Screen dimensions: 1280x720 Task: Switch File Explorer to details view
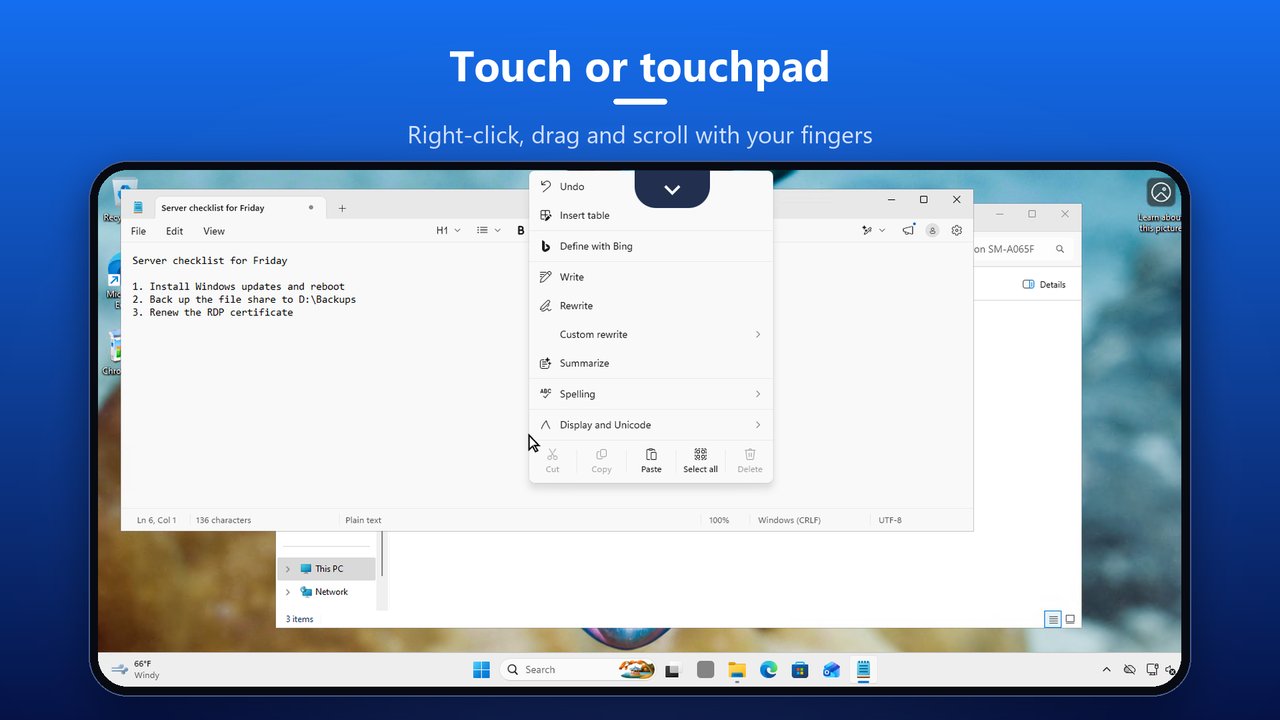[x=1053, y=620]
